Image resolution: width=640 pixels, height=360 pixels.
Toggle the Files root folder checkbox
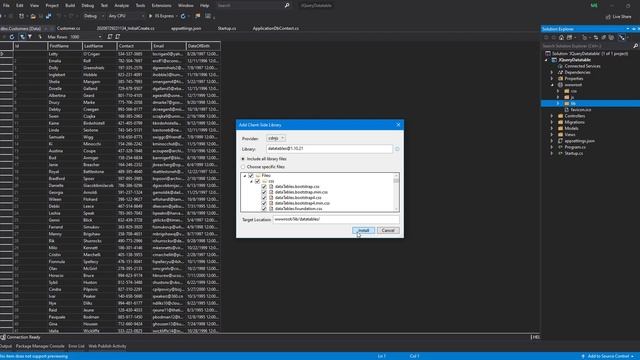pyautogui.click(x=251, y=176)
